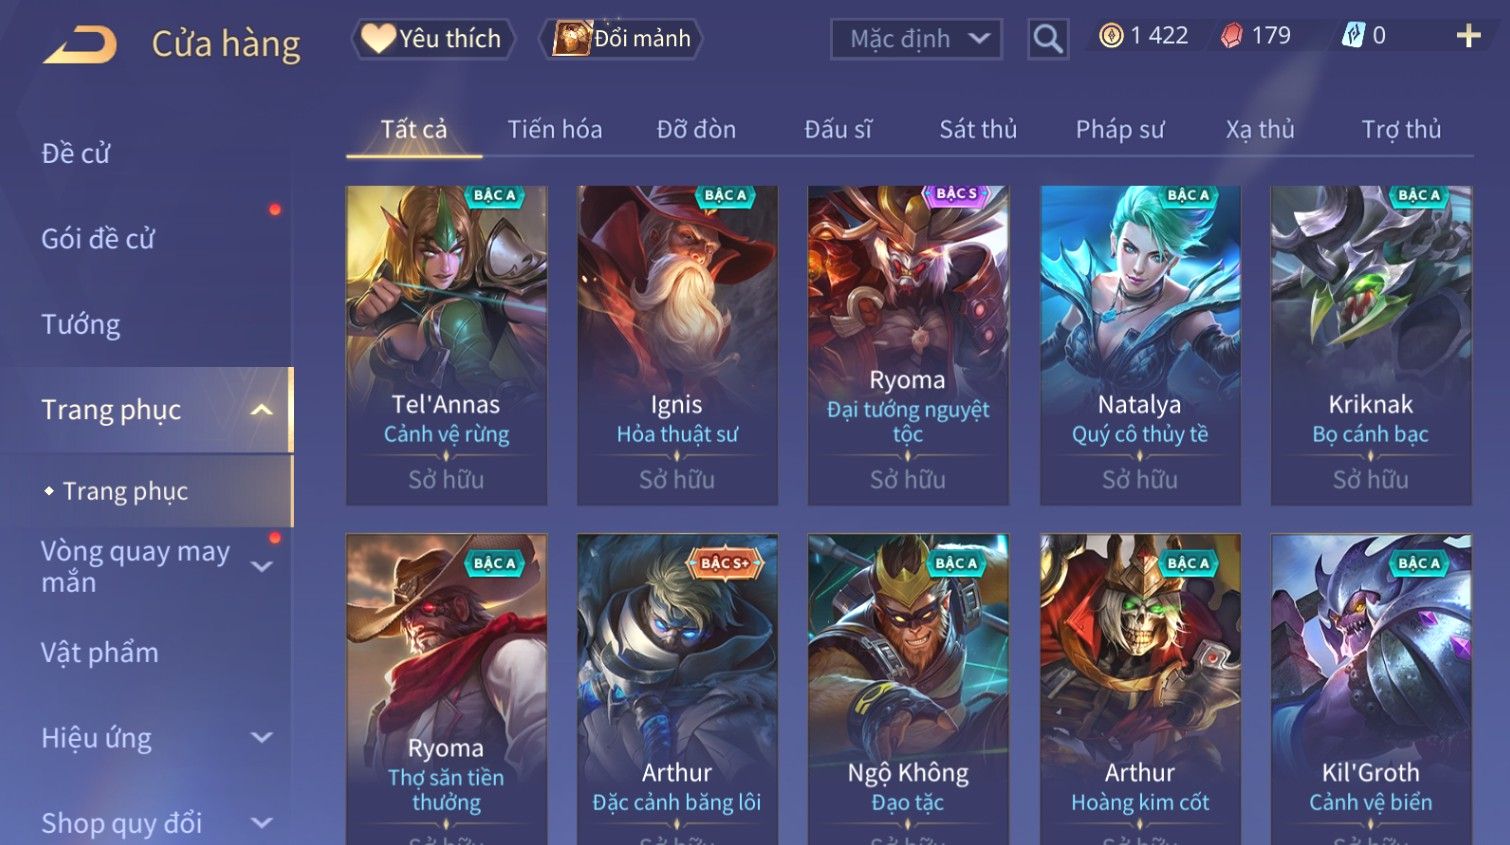The image size is (1510, 845).
Task: Tap the plus icon to add currency
Action: [x=1468, y=37]
